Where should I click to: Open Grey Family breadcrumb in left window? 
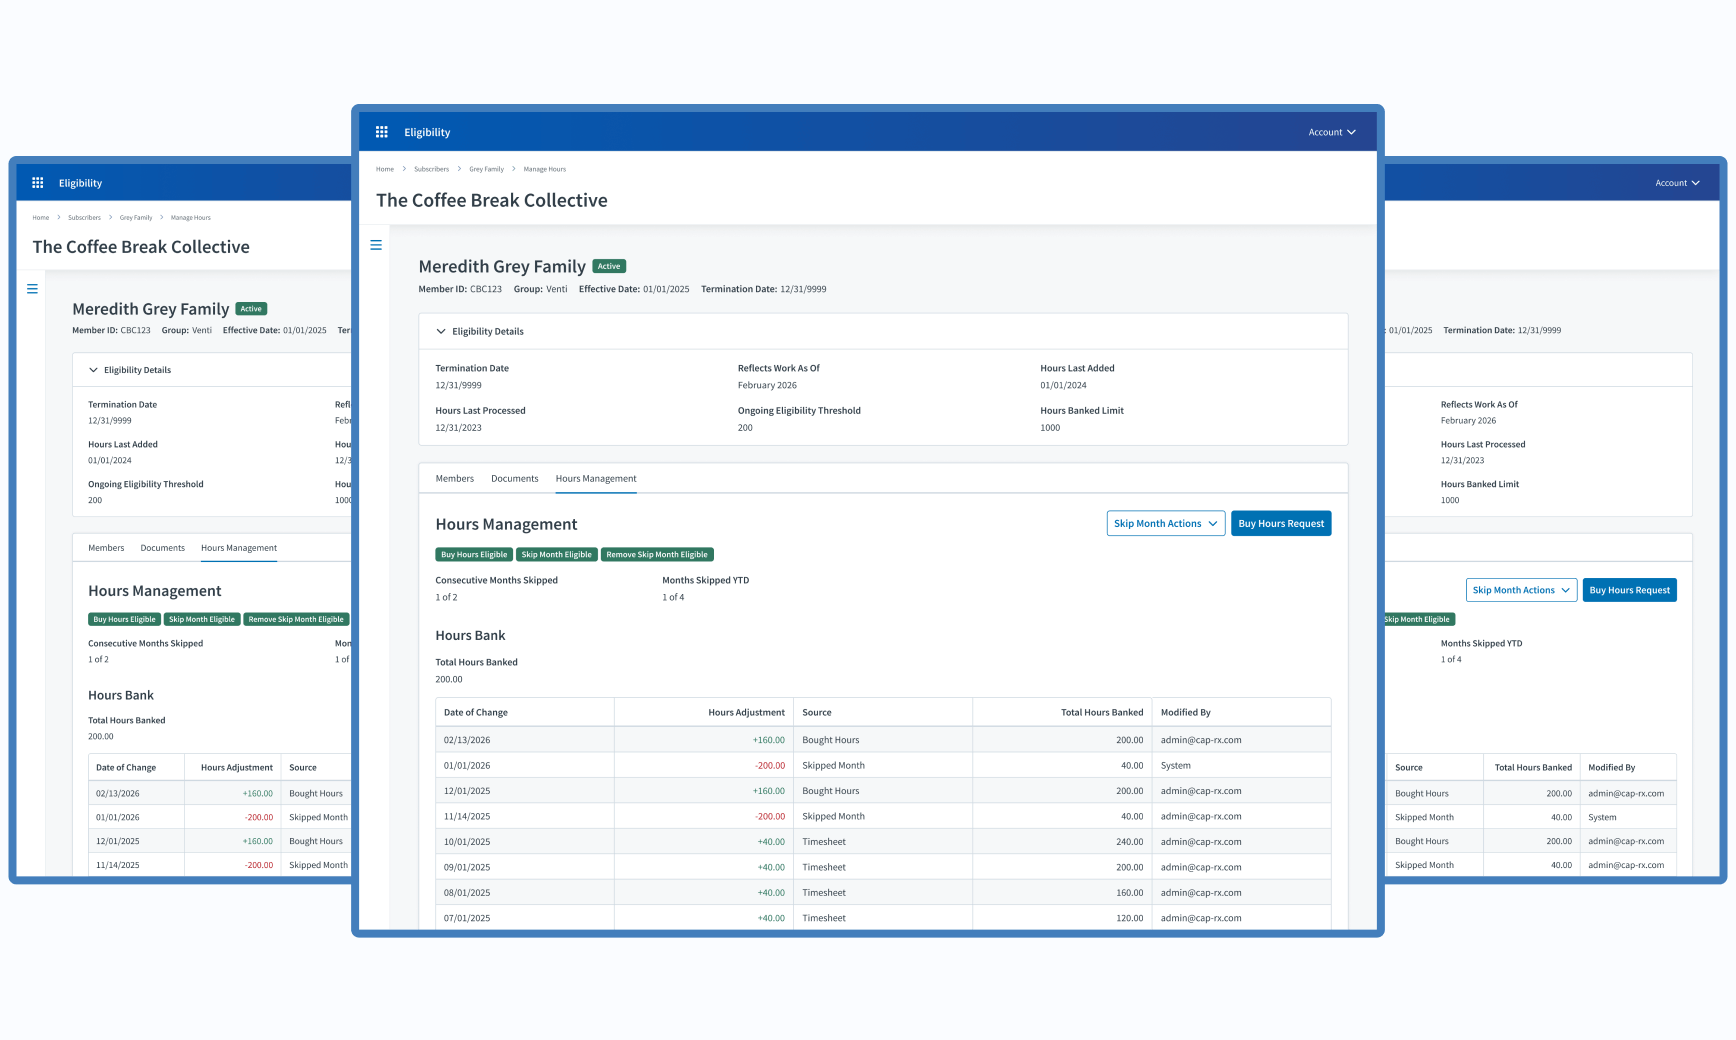click(x=136, y=217)
